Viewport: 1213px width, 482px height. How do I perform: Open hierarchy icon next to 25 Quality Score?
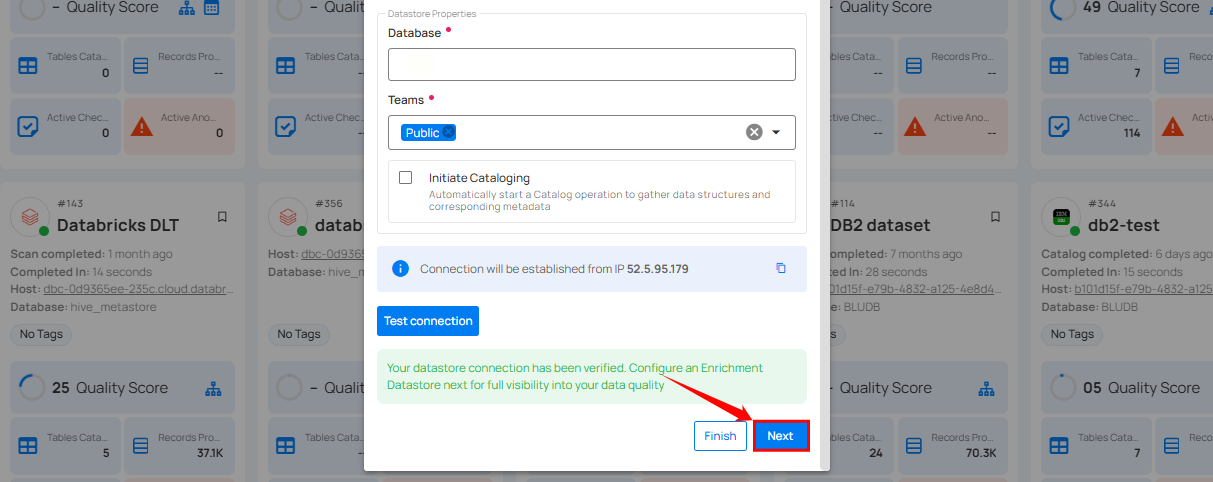pos(212,388)
